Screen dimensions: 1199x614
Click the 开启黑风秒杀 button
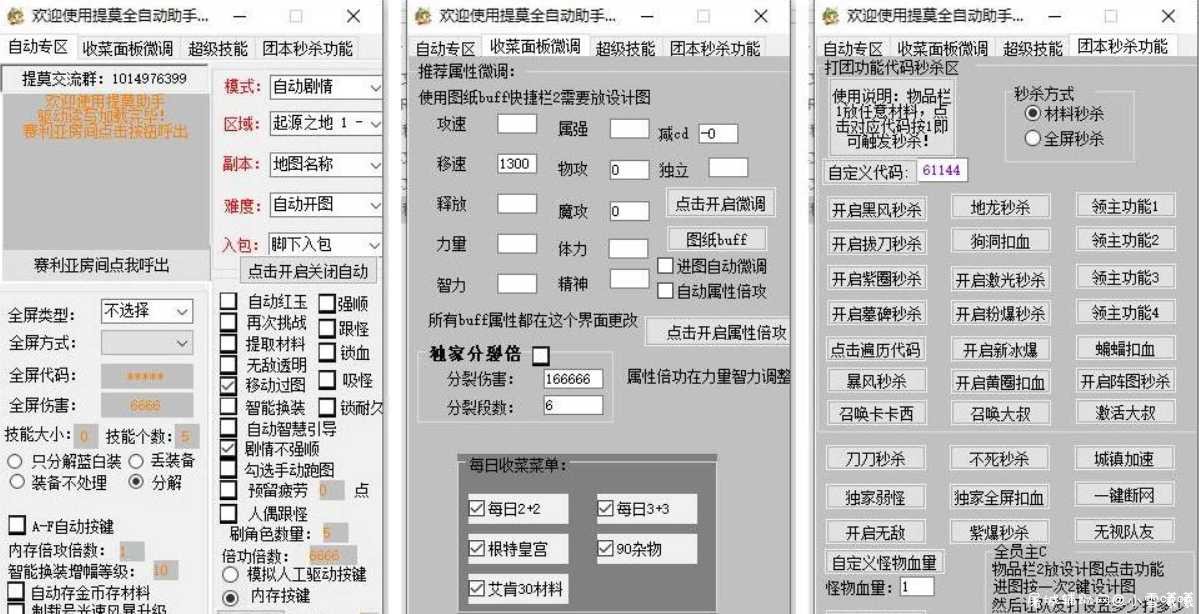(x=876, y=209)
